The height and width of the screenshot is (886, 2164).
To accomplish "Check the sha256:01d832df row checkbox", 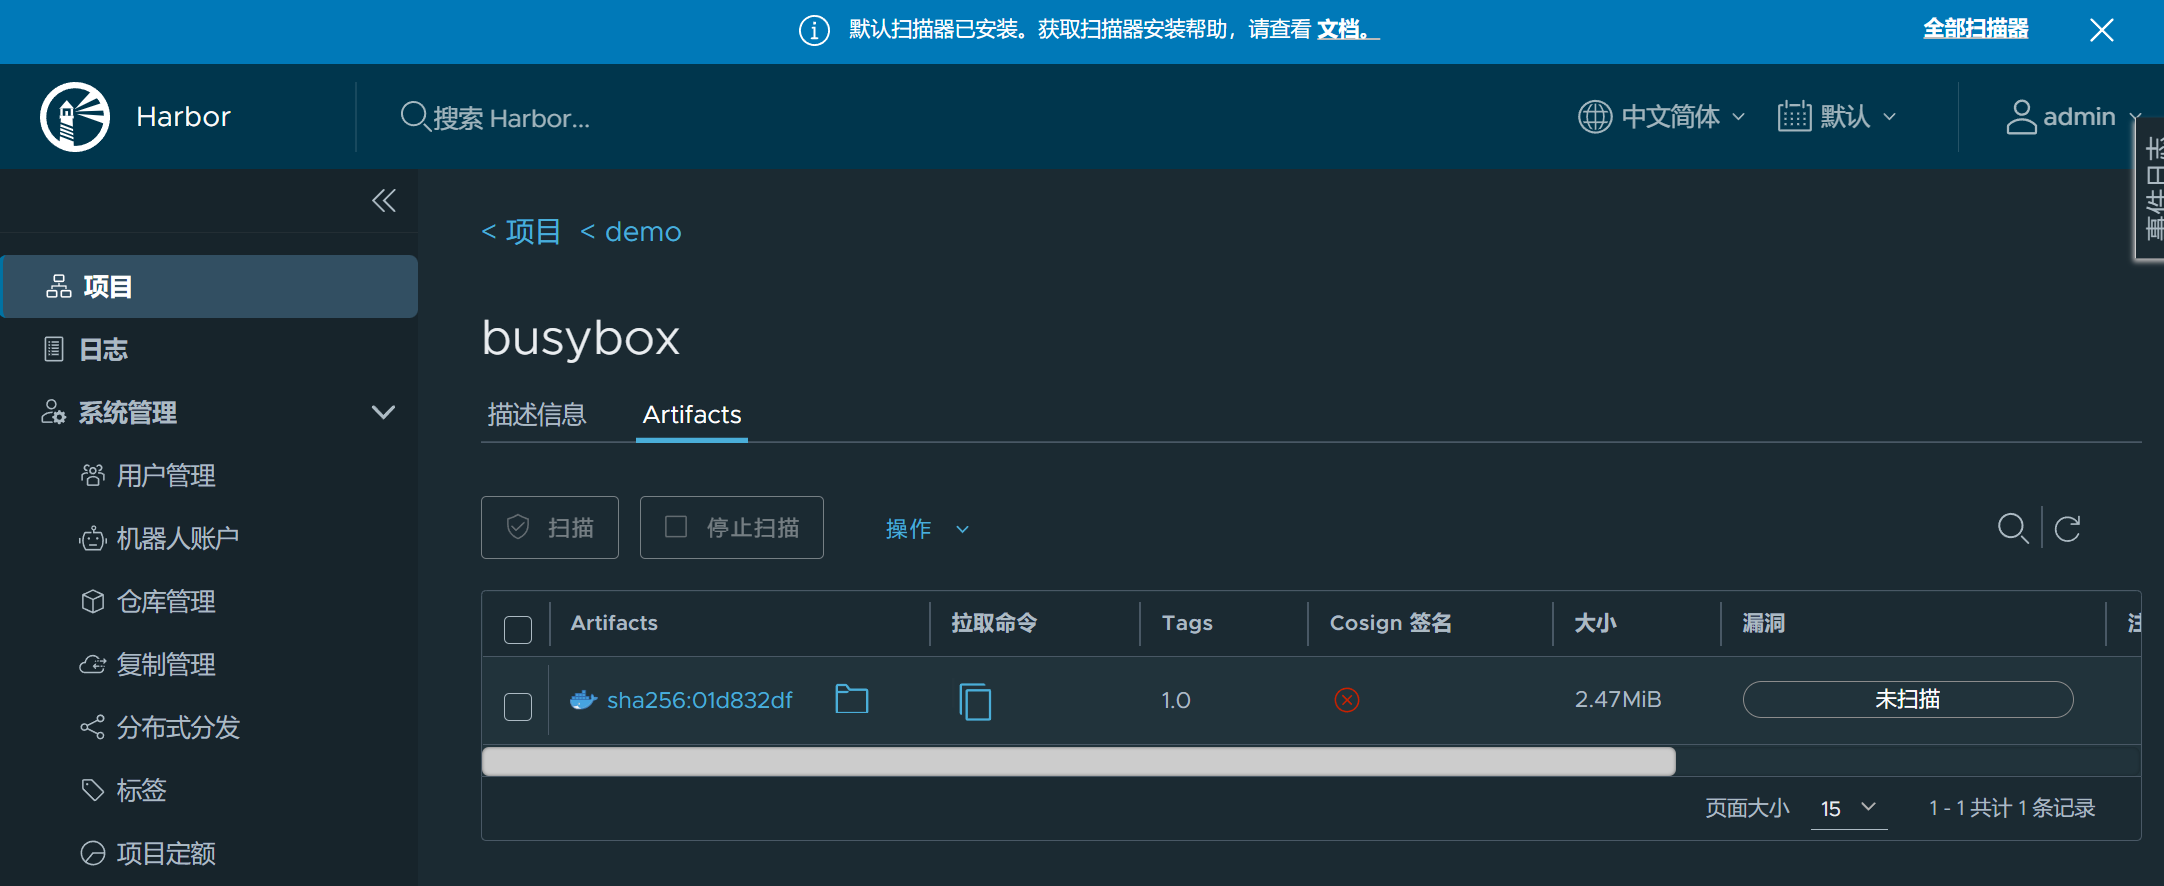I will click(518, 707).
